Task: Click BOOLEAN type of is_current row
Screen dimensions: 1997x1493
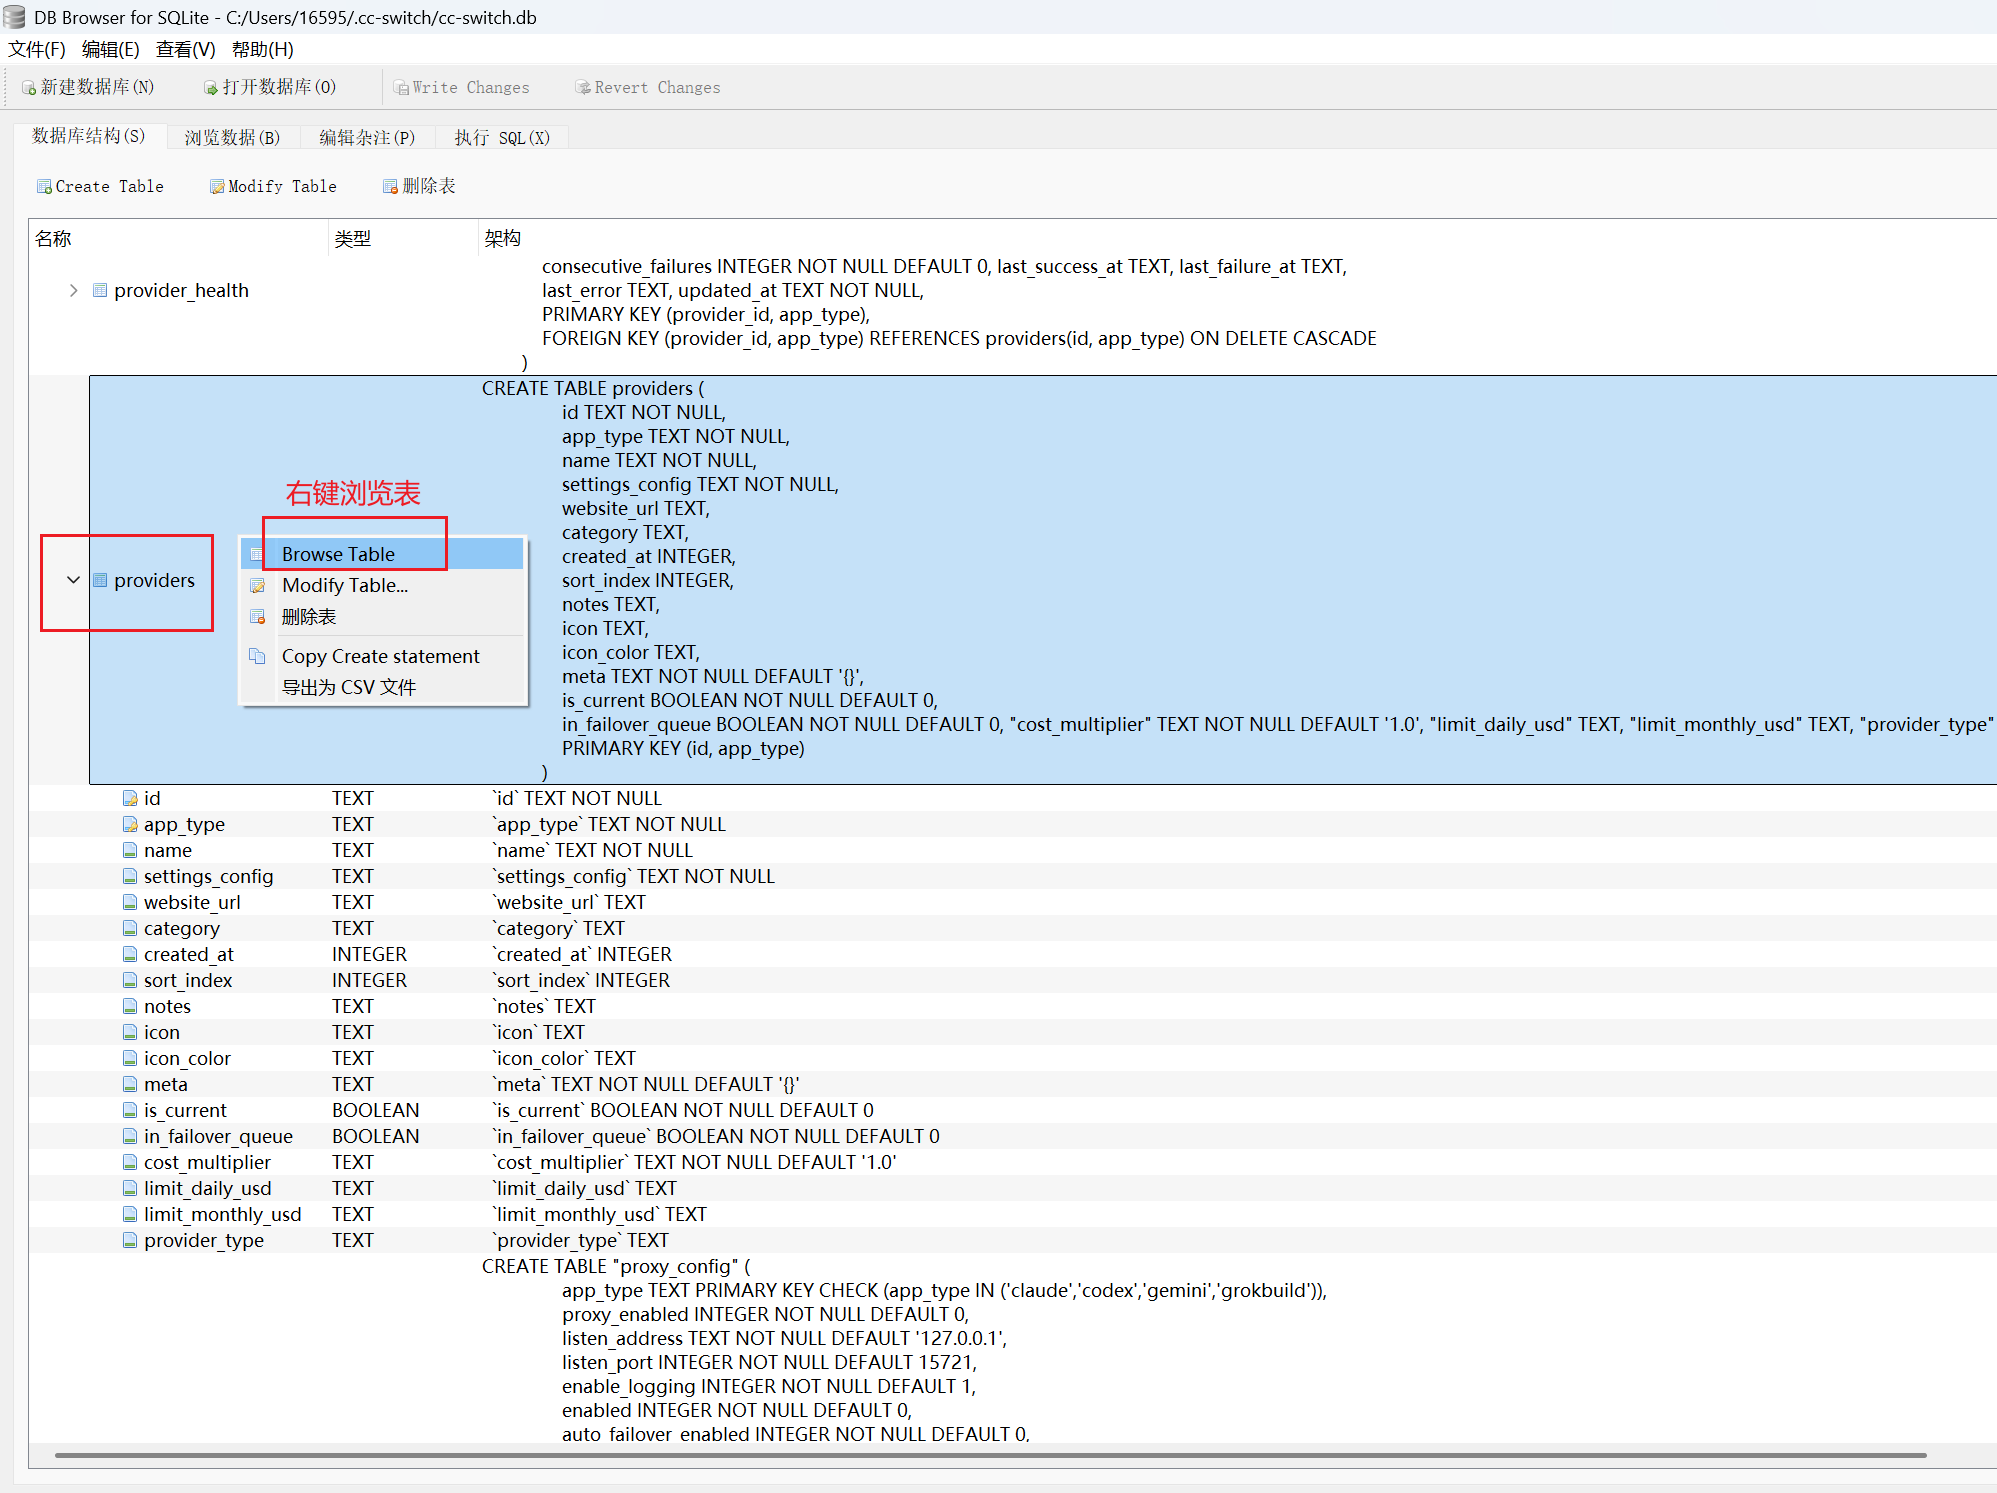Action: point(375,1110)
